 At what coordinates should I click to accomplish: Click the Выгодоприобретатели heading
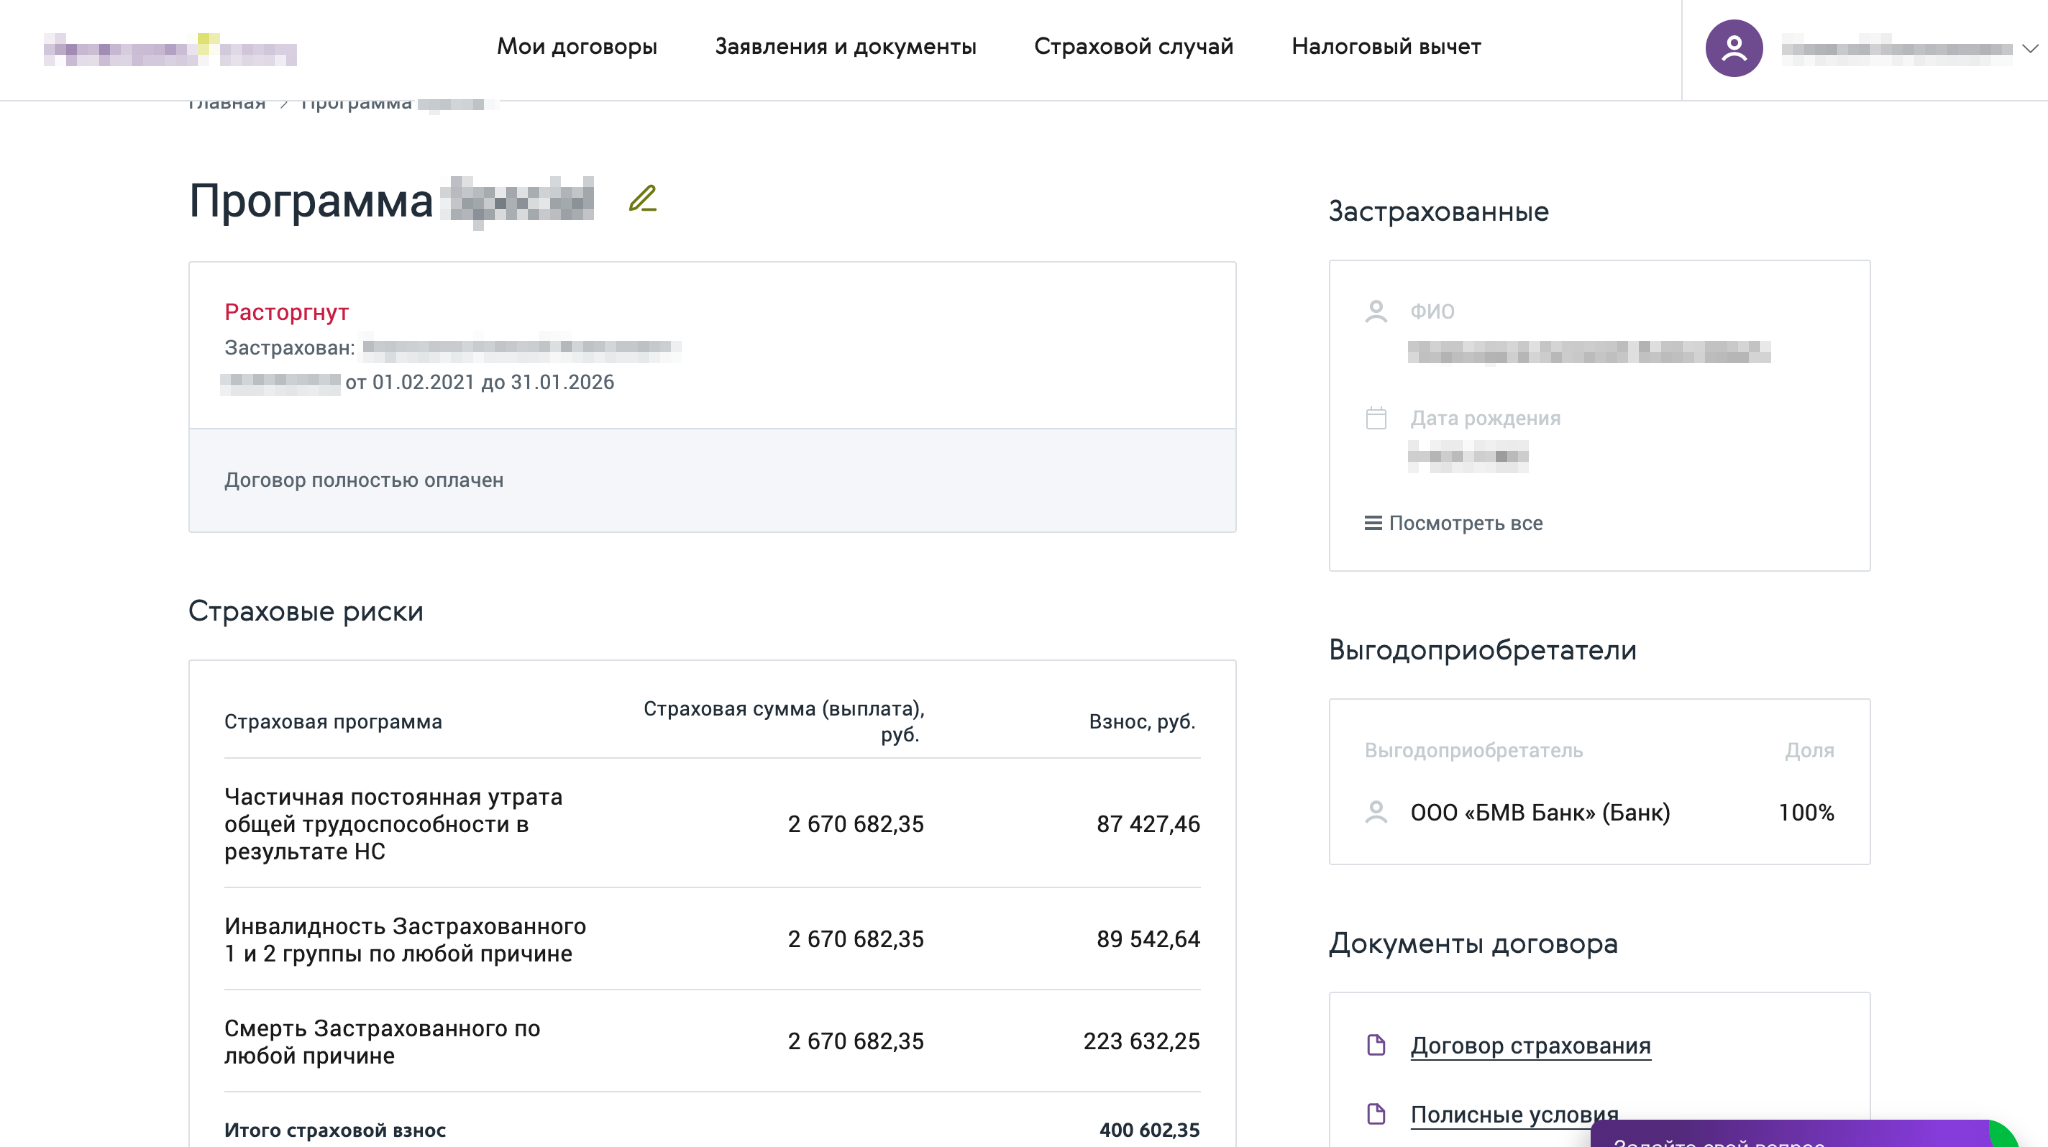[1482, 650]
